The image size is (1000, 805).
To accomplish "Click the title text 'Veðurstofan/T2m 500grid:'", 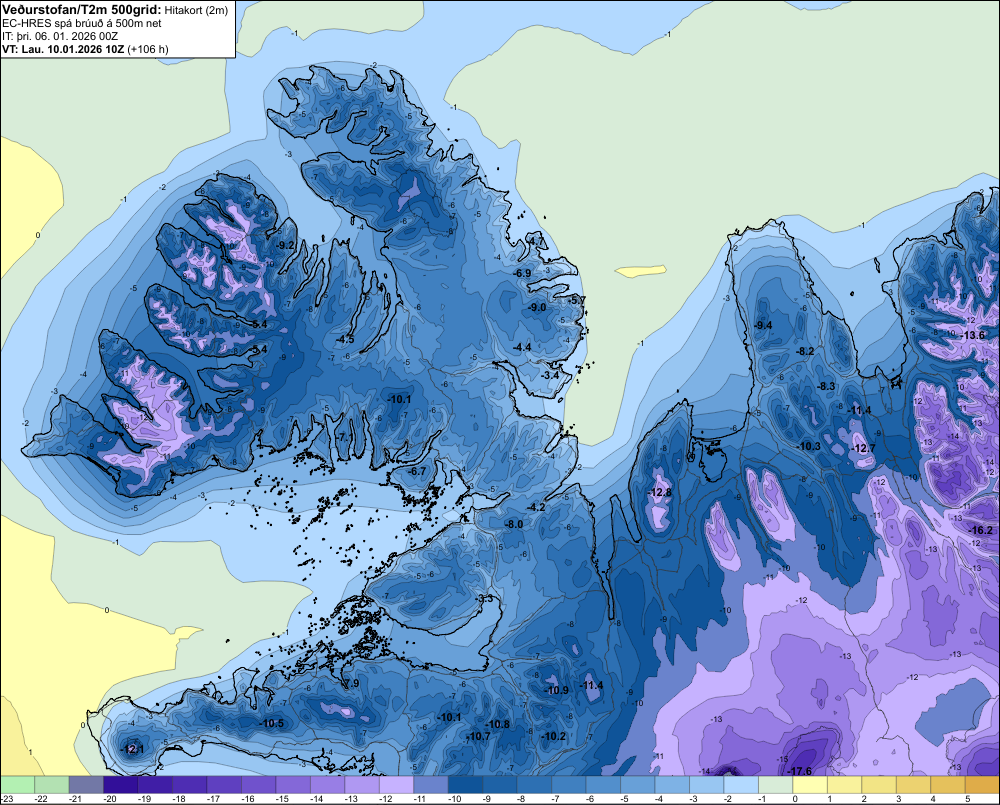I will [x=82, y=10].
